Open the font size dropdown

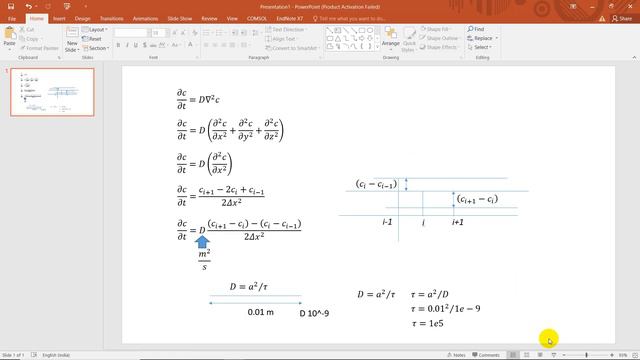[167, 33]
